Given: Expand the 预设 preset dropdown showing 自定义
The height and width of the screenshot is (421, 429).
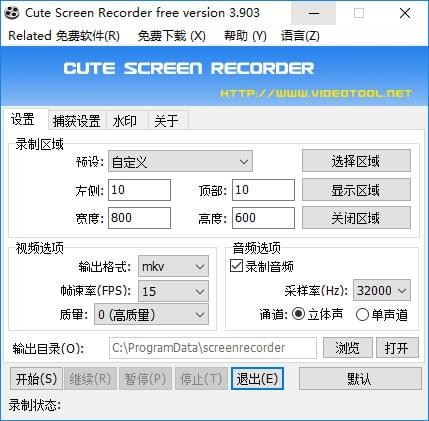Looking at the screenshot, I should click(180, 162).
